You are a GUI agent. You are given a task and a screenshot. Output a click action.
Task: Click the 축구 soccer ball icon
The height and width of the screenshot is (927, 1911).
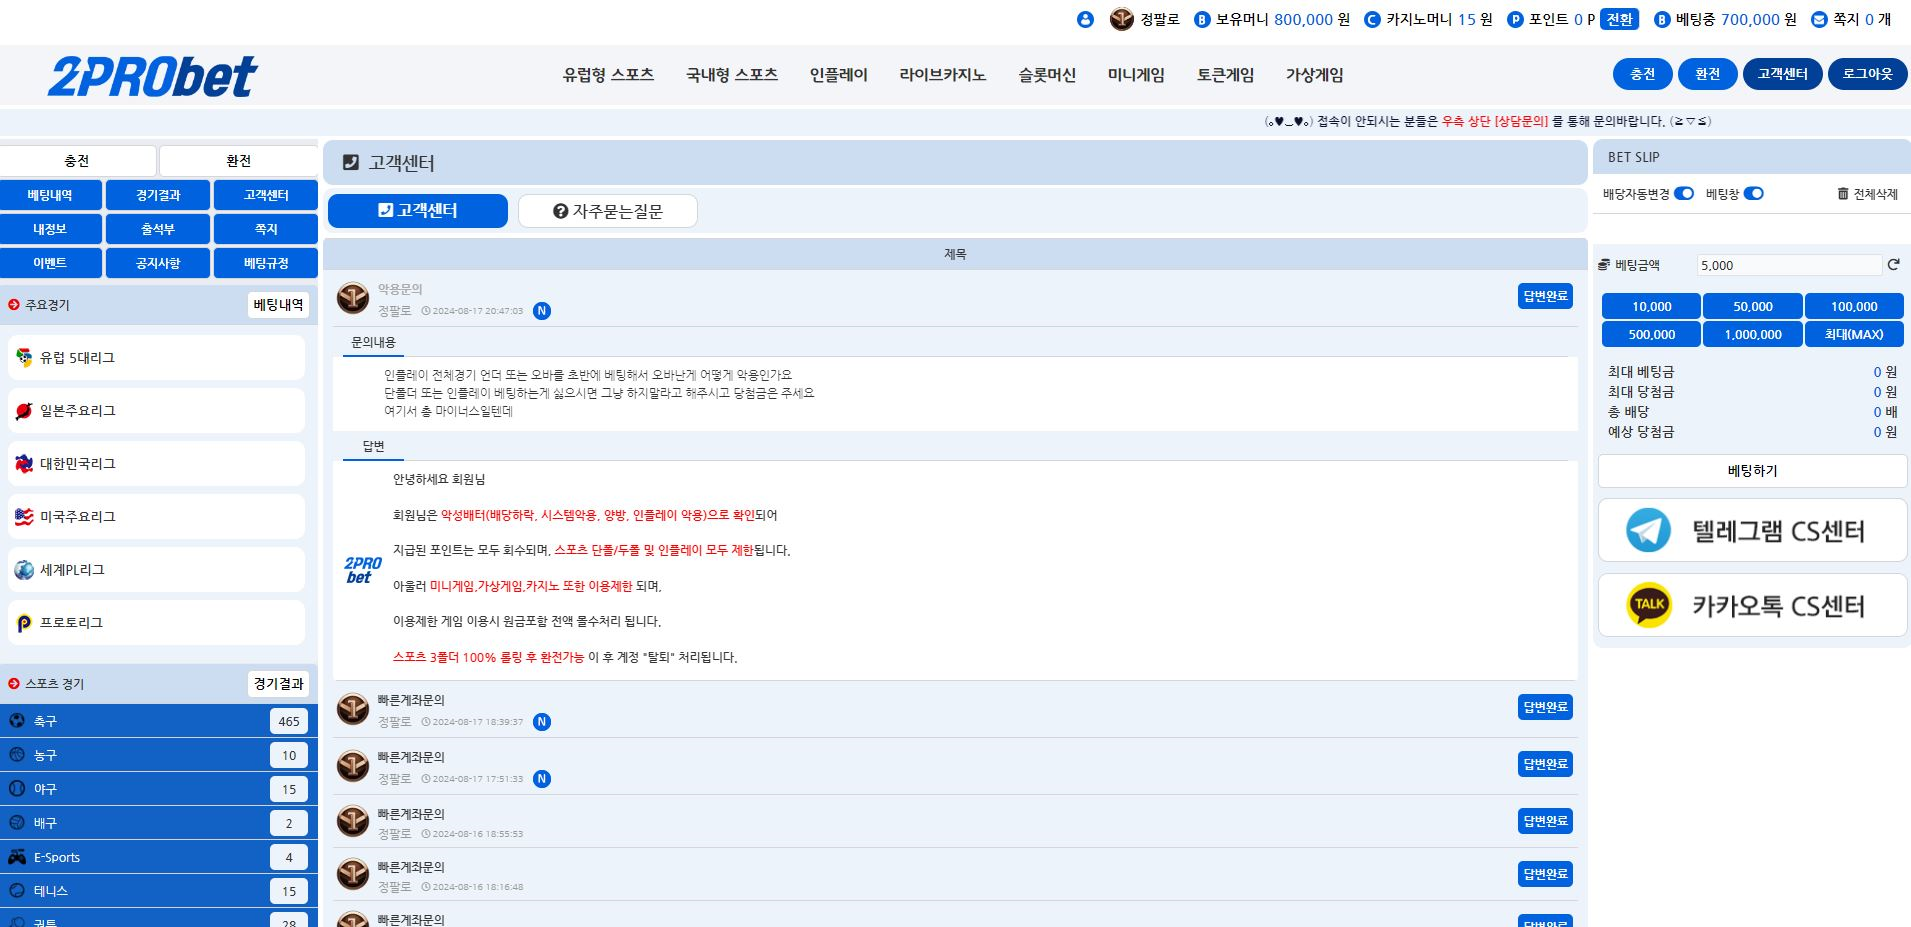click(17, 721)
